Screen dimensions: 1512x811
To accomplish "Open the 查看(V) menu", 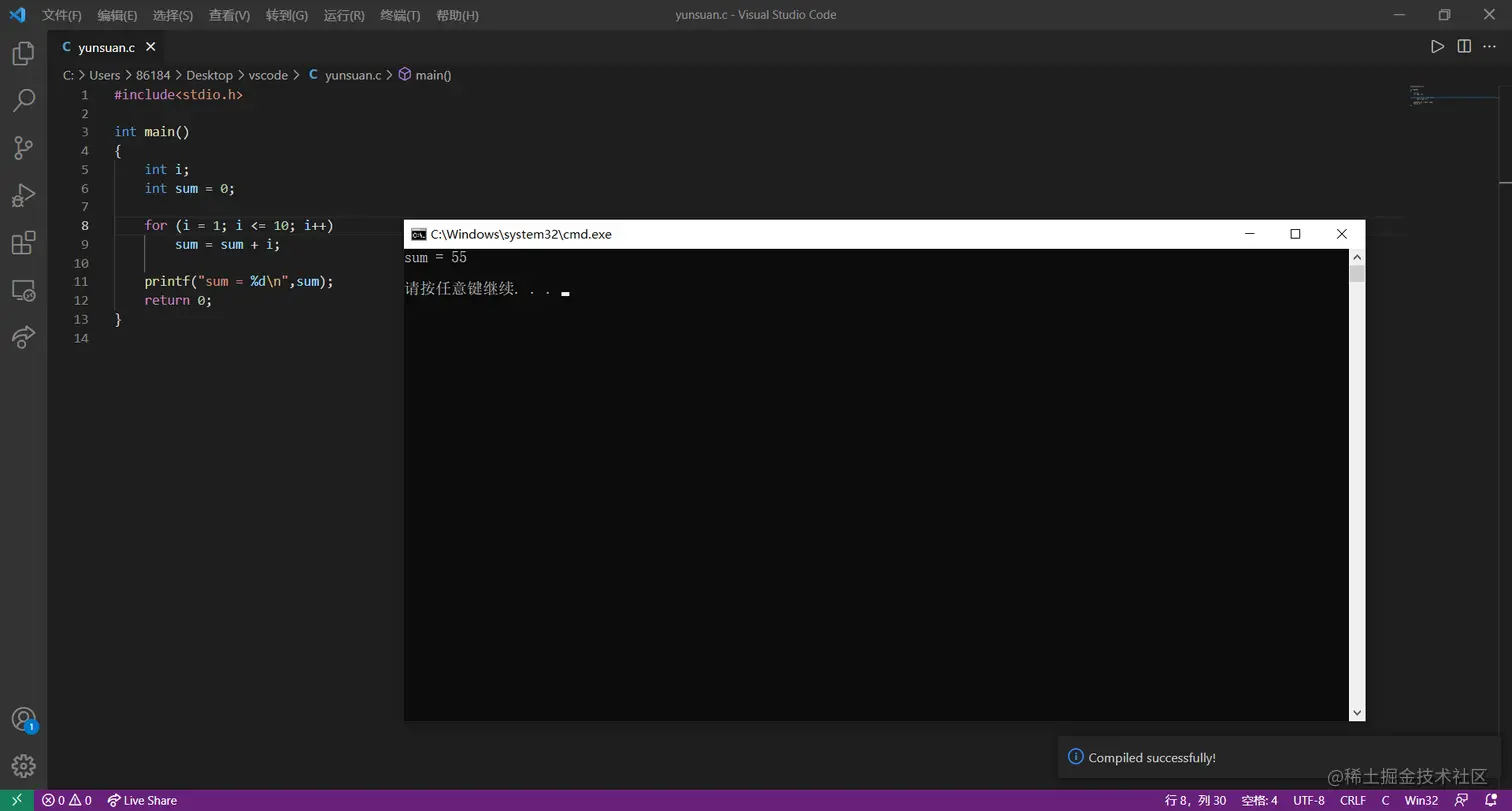I will pyautogui.click(x=229, y=15).
